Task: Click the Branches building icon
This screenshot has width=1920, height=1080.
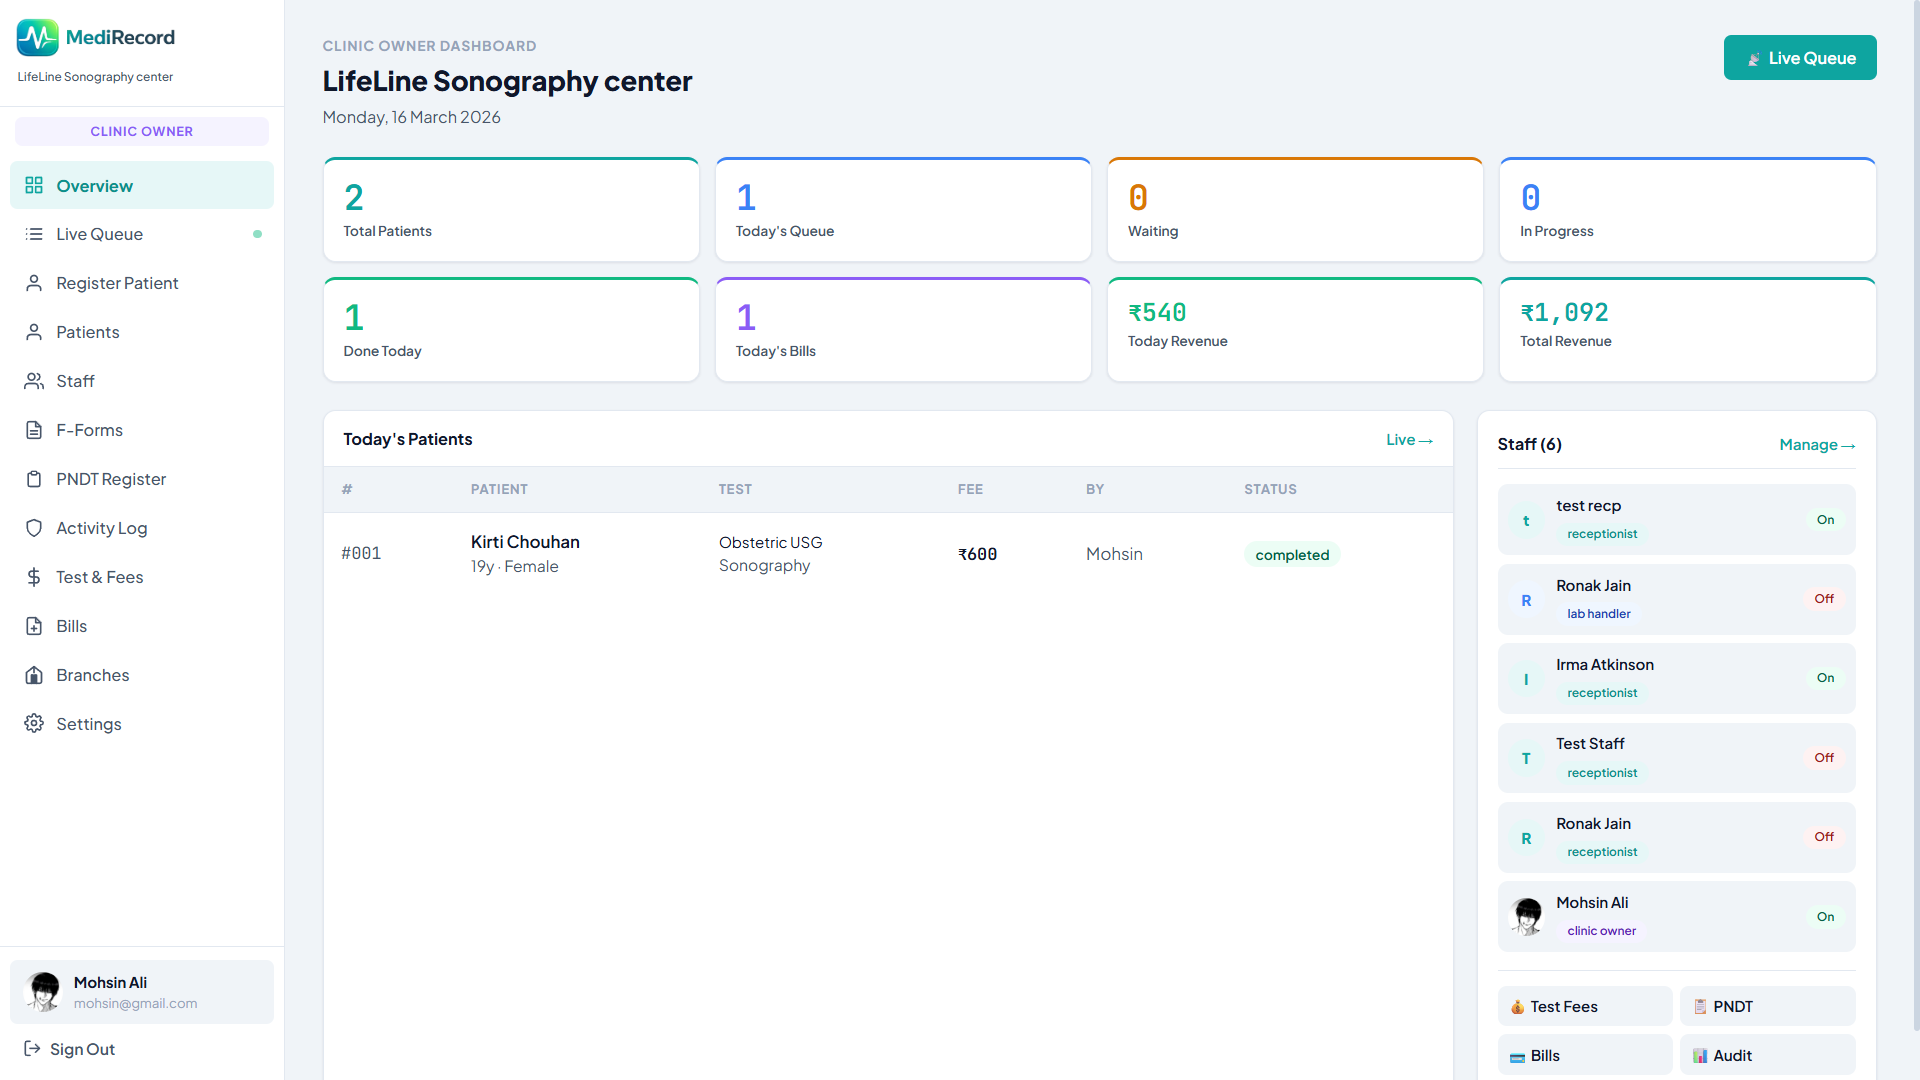Action: [34, 675]
